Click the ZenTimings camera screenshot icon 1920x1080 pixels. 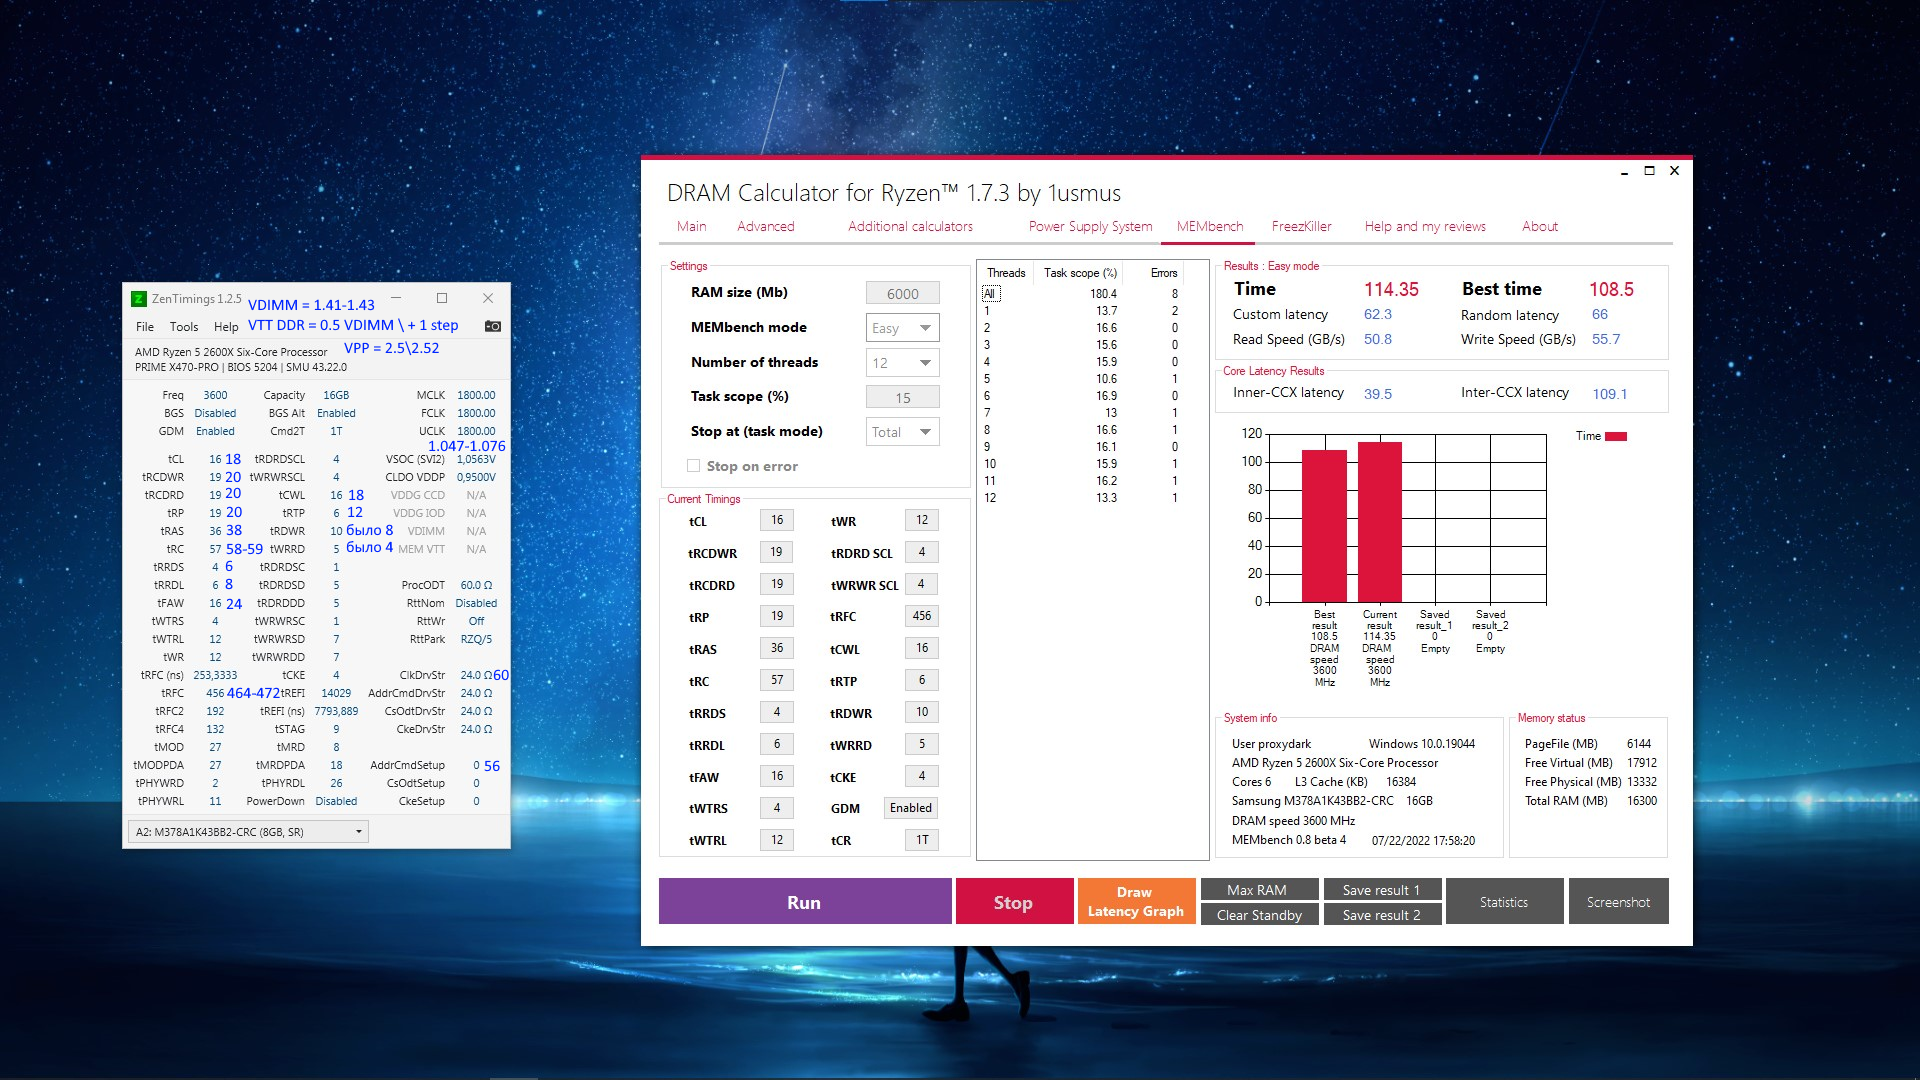492,326
